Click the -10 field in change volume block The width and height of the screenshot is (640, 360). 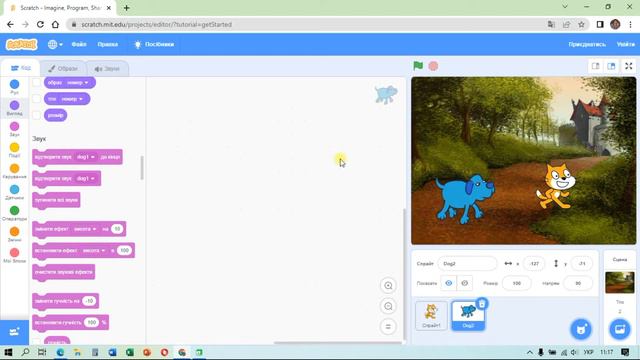pos(89,301)
